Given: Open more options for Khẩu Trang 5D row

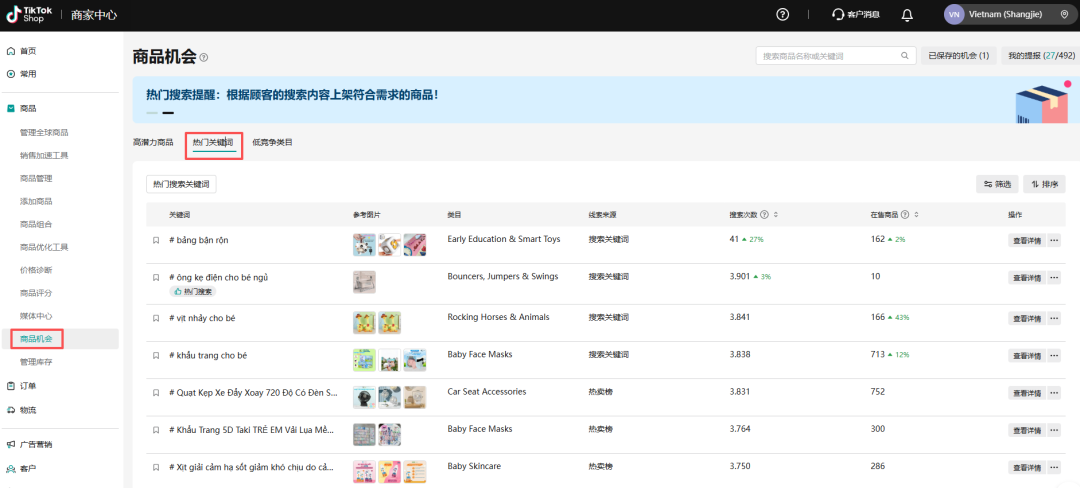Looking at the screenshot, I should pos(1054,429).
